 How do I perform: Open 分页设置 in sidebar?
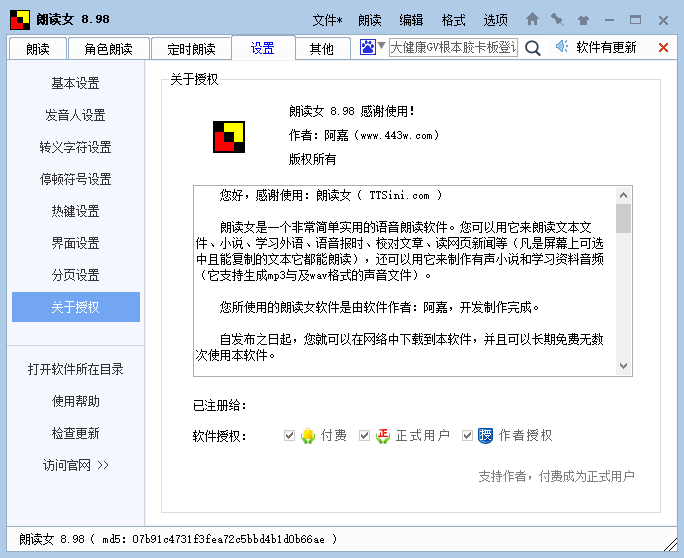click(x=75, y=275)
